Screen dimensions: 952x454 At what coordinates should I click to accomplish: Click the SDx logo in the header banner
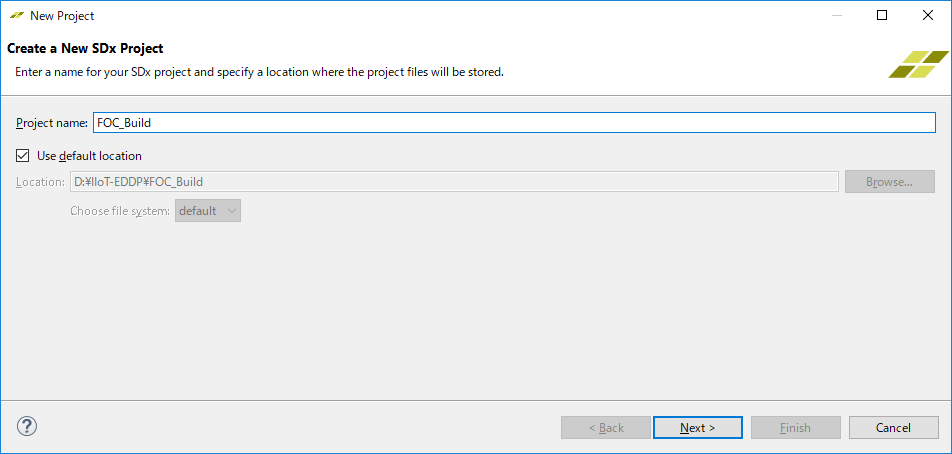pyautogui.click(x=917, y=64)
